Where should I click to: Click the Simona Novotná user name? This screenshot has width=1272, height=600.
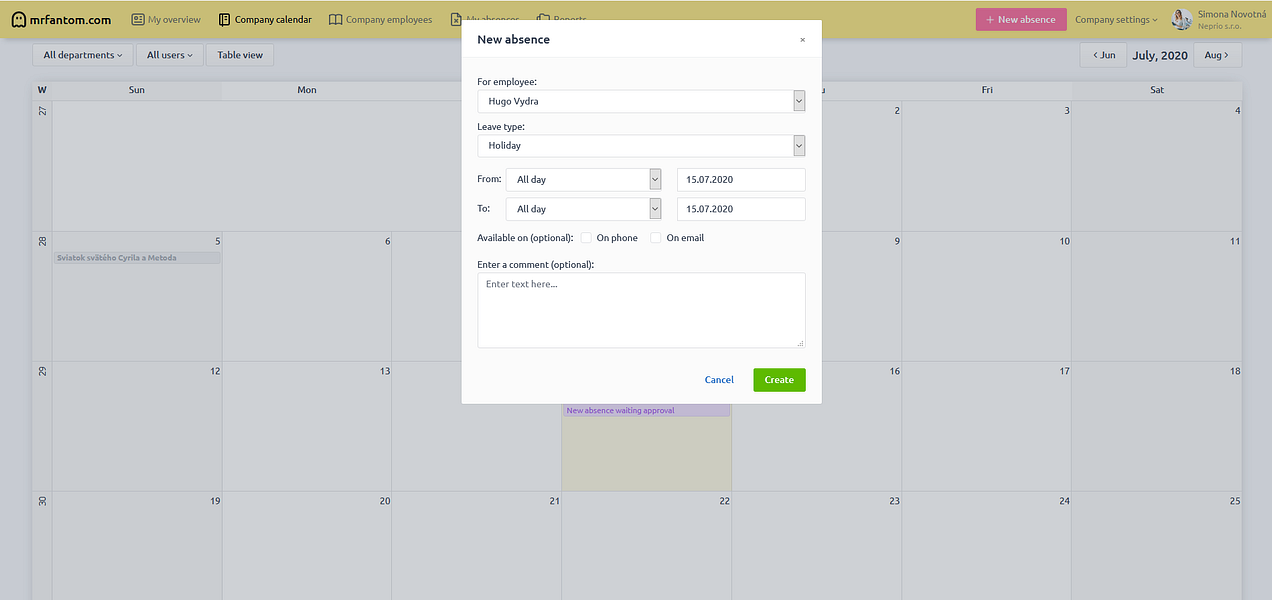(1230, 14)
